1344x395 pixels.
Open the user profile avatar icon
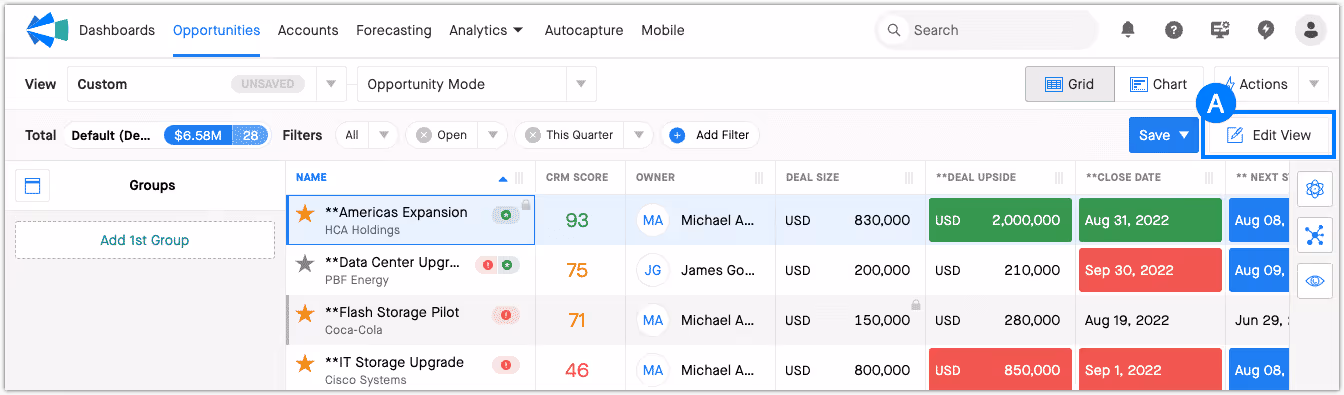click(x=1310, y=30)
